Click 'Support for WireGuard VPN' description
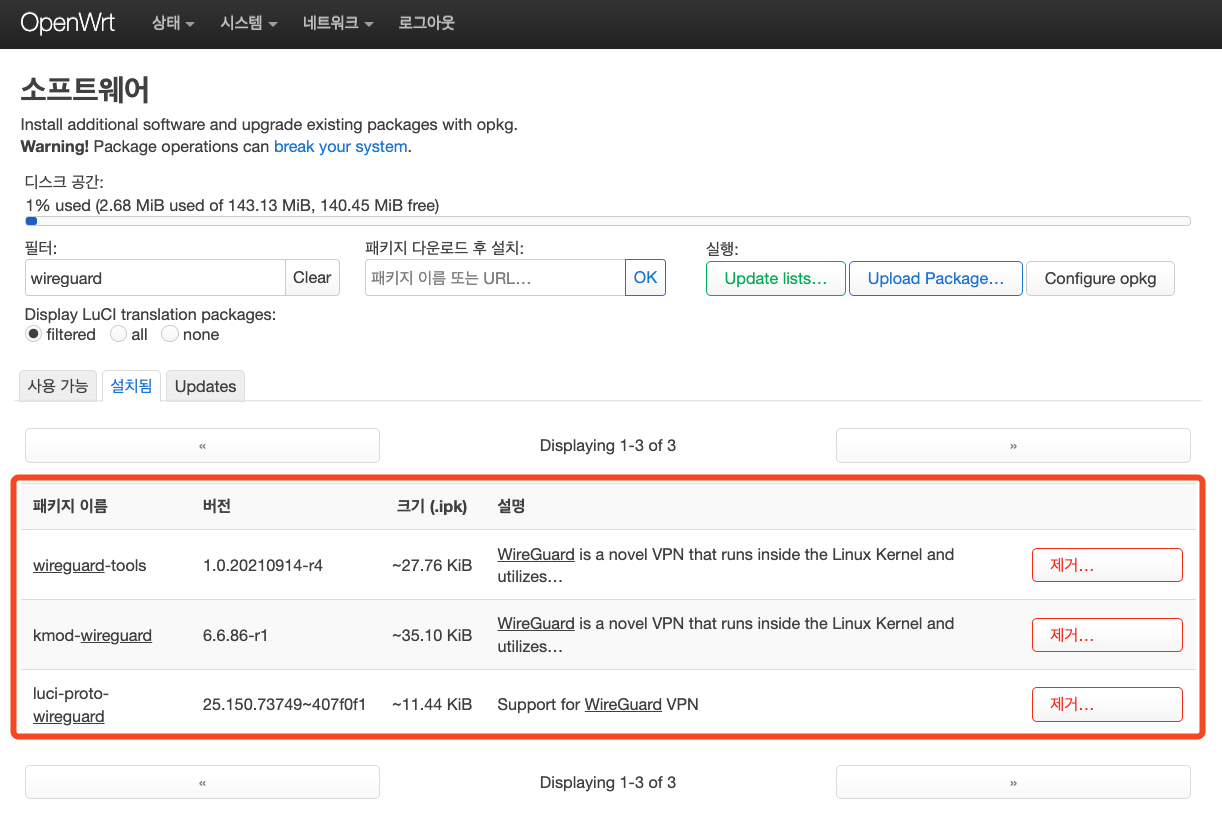This screenshot has width=1222, height=831. (598, 704)
